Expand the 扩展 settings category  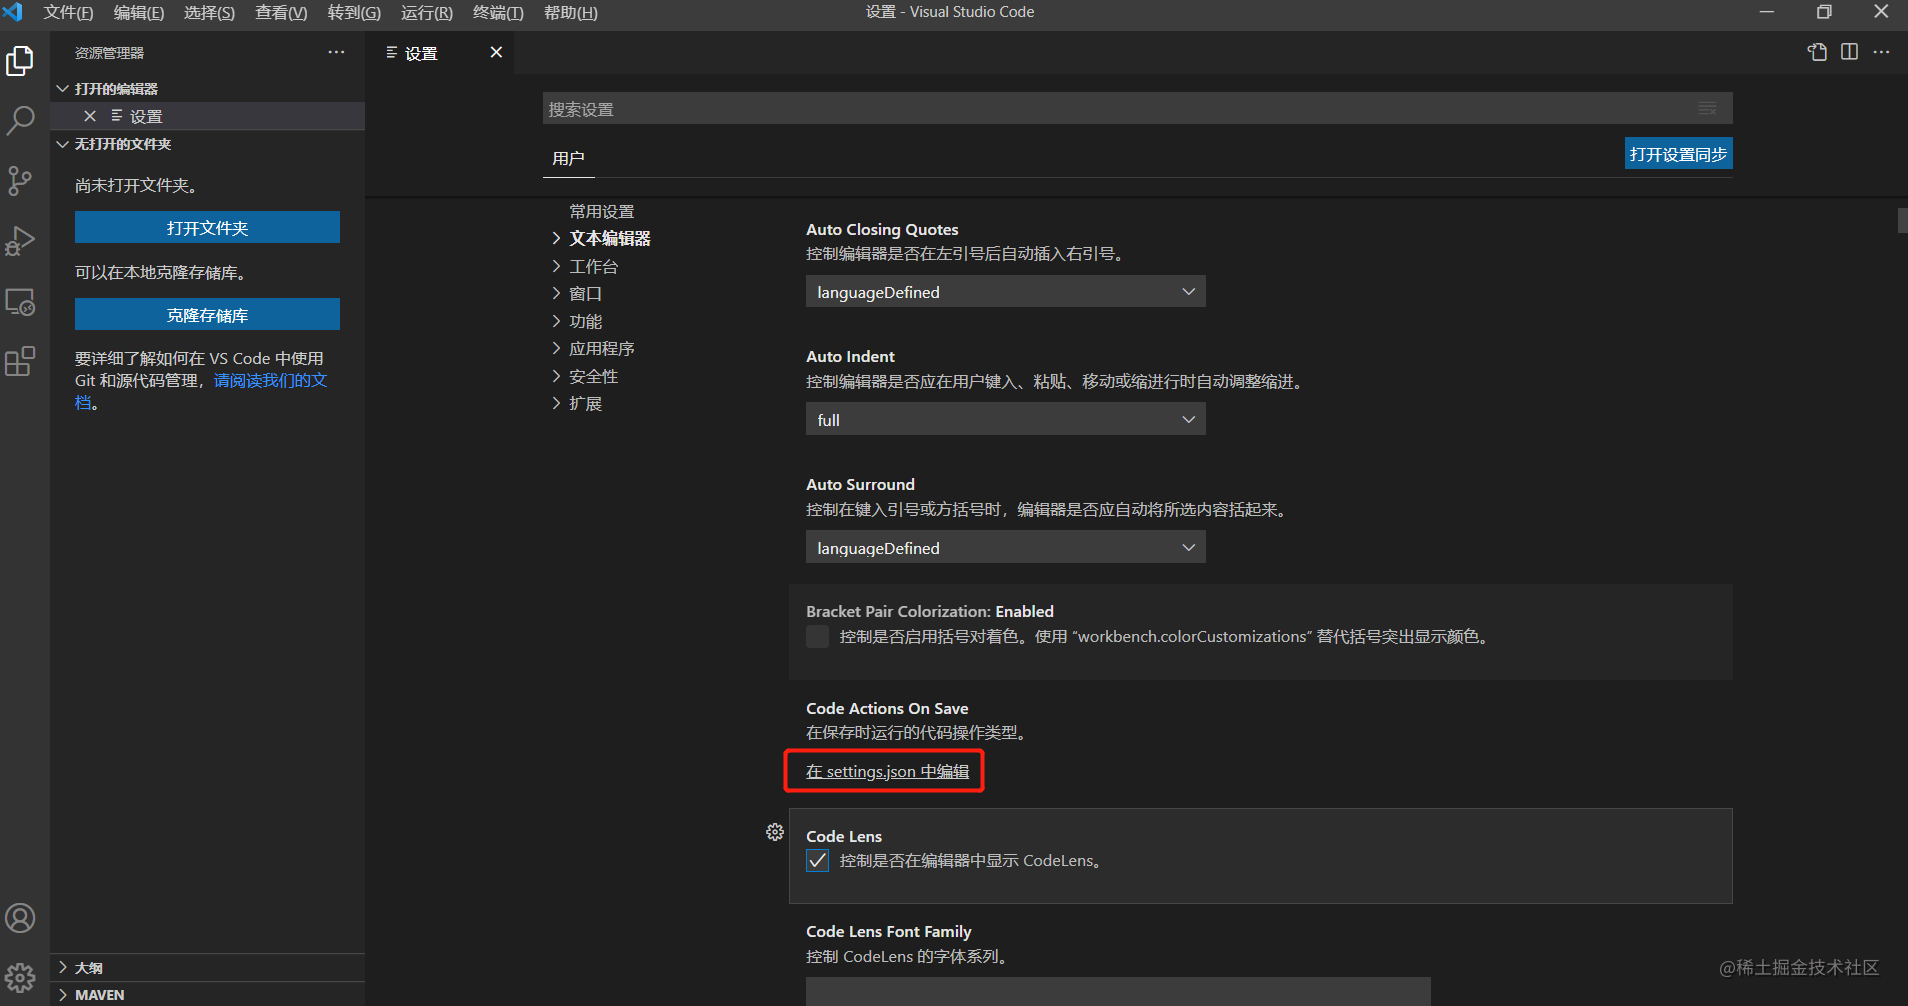(x=557, y=403)
